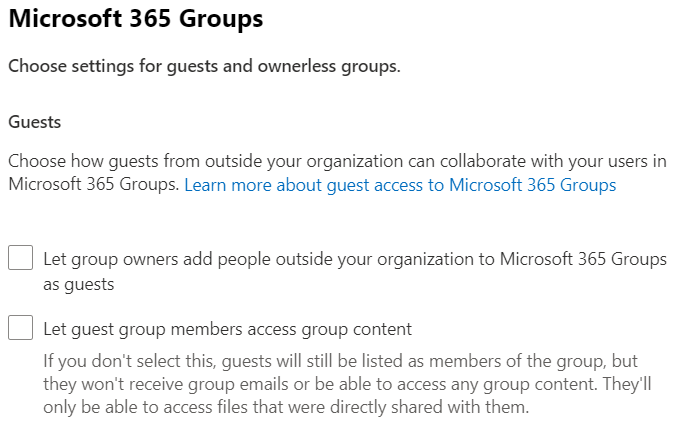Screen dimensions: 685x430
Task: Click the line "they won't receive group emails"
Action: pos(341,383)
